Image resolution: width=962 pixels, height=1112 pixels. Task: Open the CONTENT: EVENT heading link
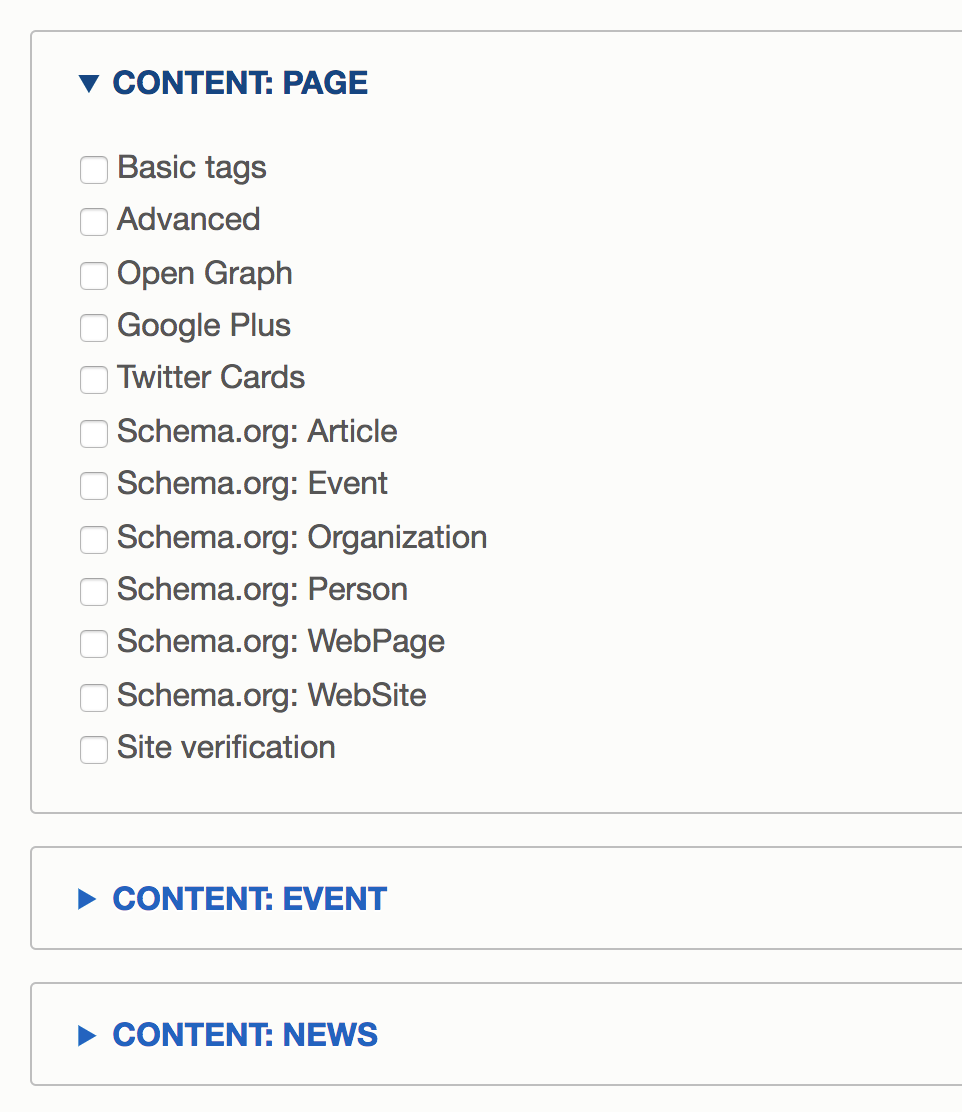249,899
